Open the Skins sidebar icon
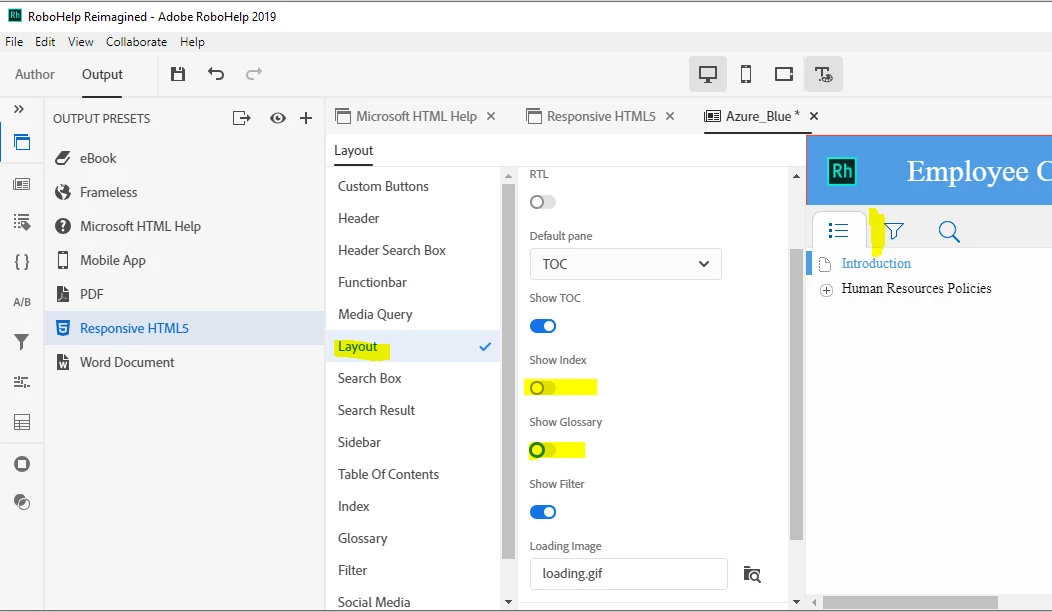The height and width of the screenshot is (612, 1052). (x=21, y=184)
